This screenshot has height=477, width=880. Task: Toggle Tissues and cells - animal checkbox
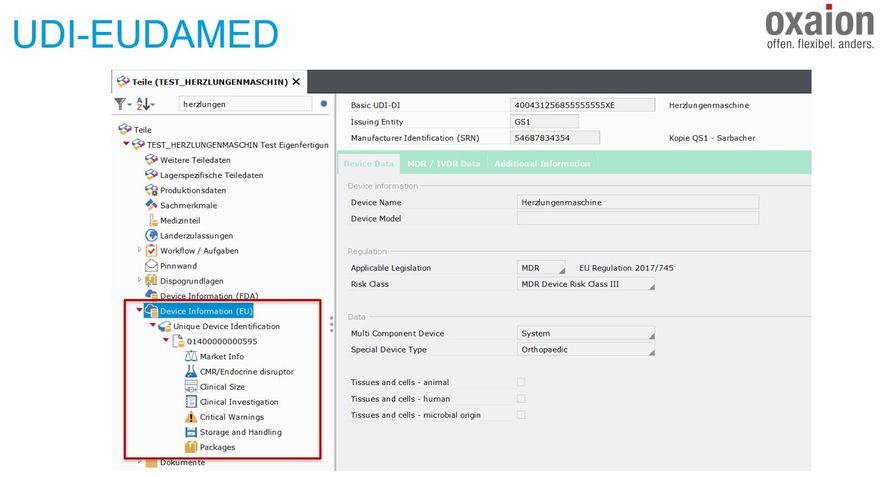point(521,382)
